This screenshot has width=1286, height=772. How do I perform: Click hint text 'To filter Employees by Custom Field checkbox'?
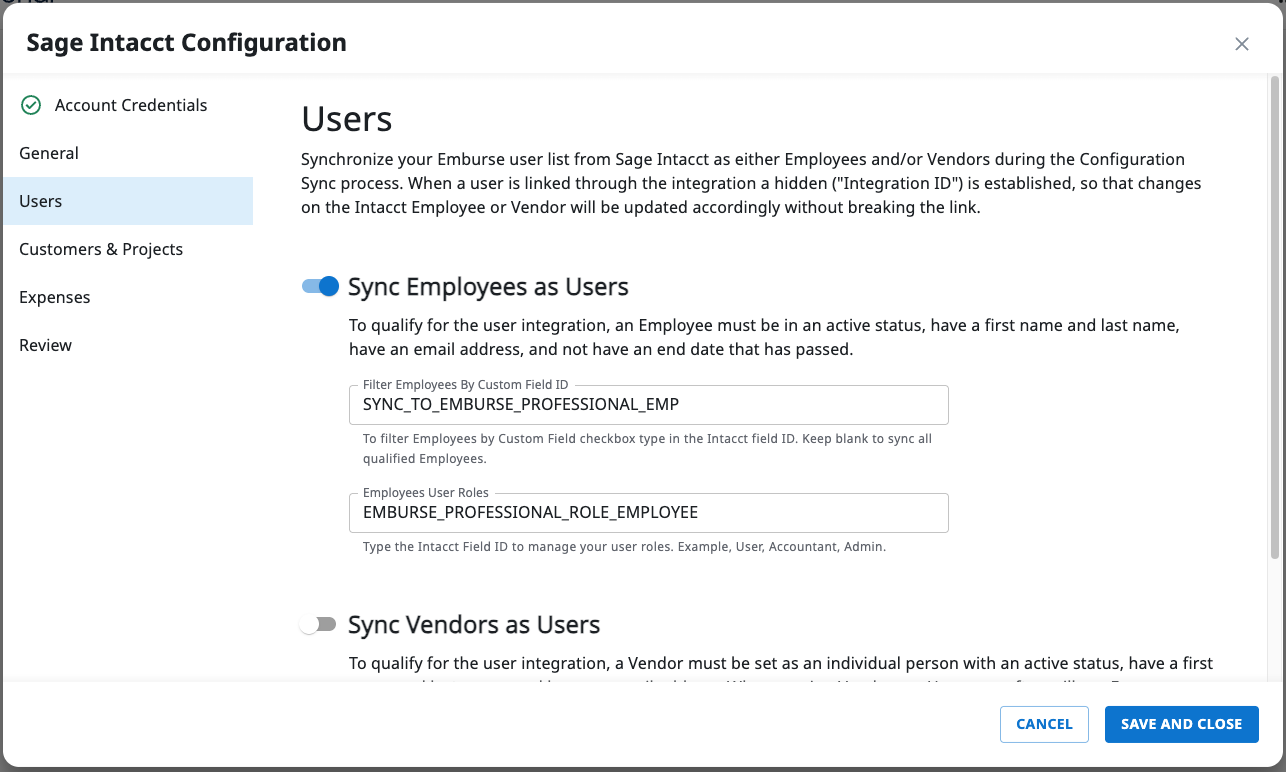point(647,449)
